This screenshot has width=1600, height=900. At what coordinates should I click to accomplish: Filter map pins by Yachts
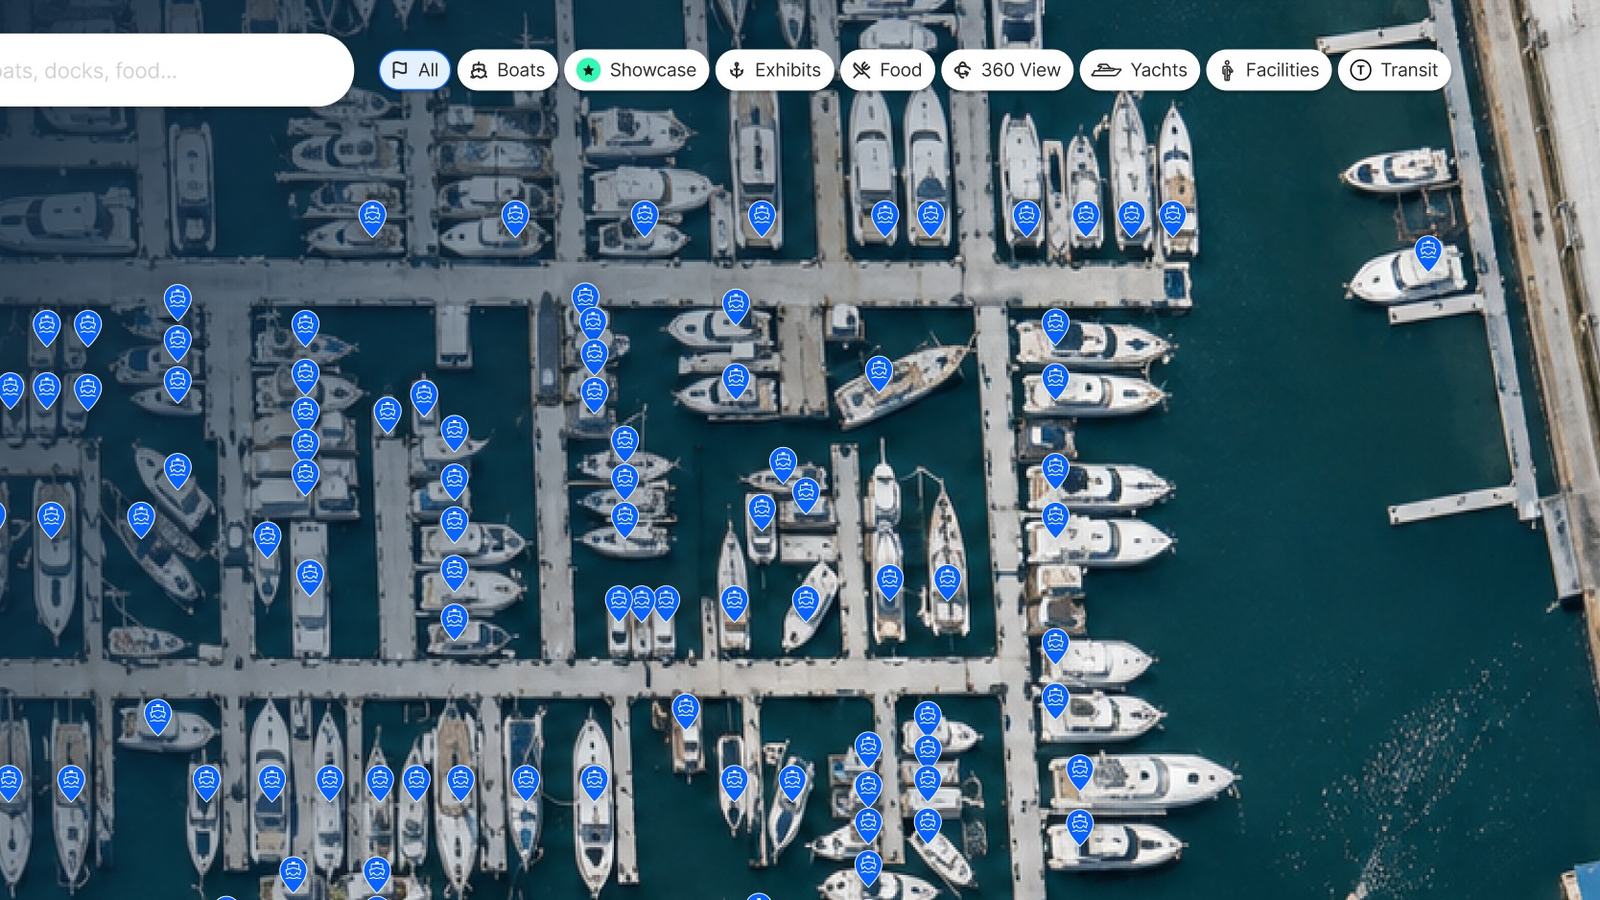pyautogui.click(x=1139, y=70)
